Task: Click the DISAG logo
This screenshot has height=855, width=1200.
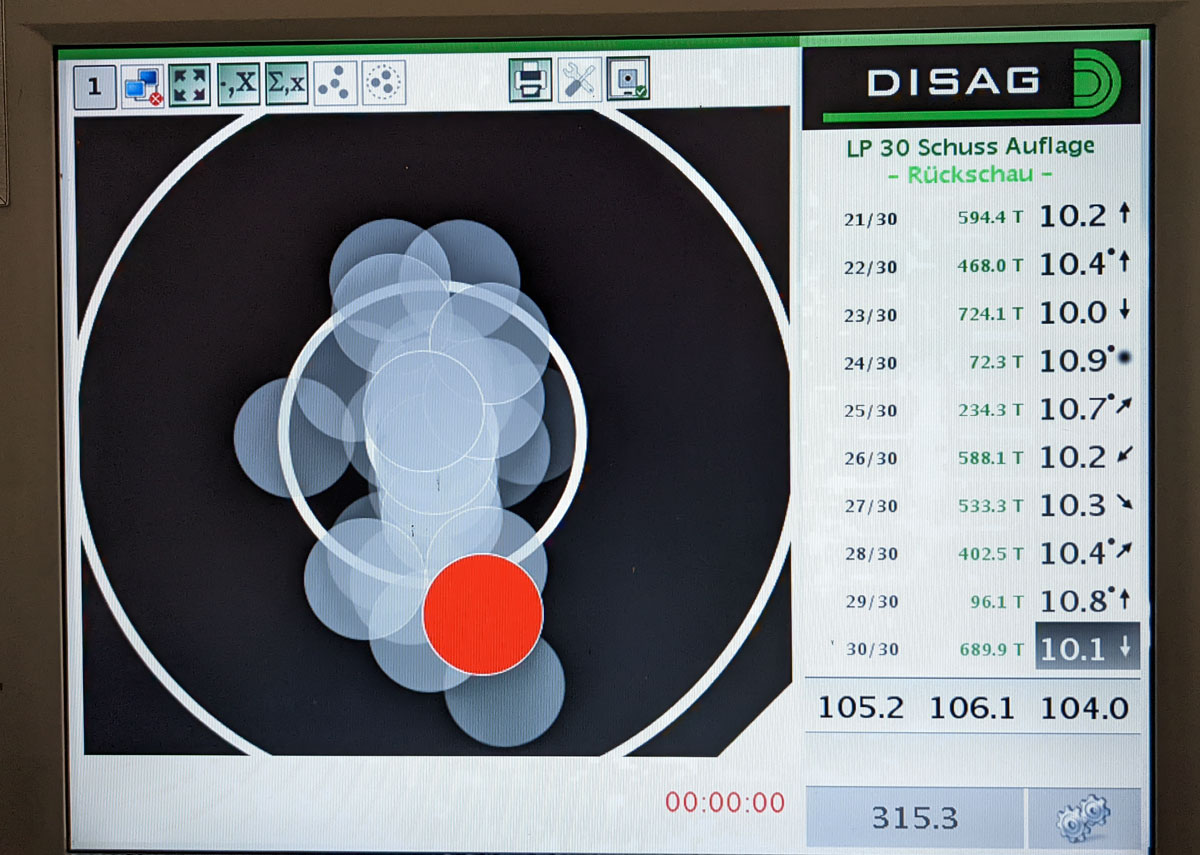Action: tap(970, 83)
